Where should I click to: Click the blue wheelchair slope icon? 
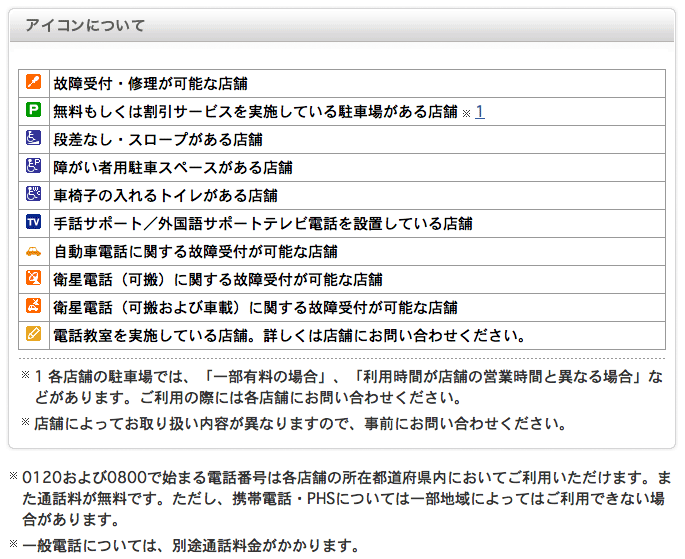click(x=34, y=138)
